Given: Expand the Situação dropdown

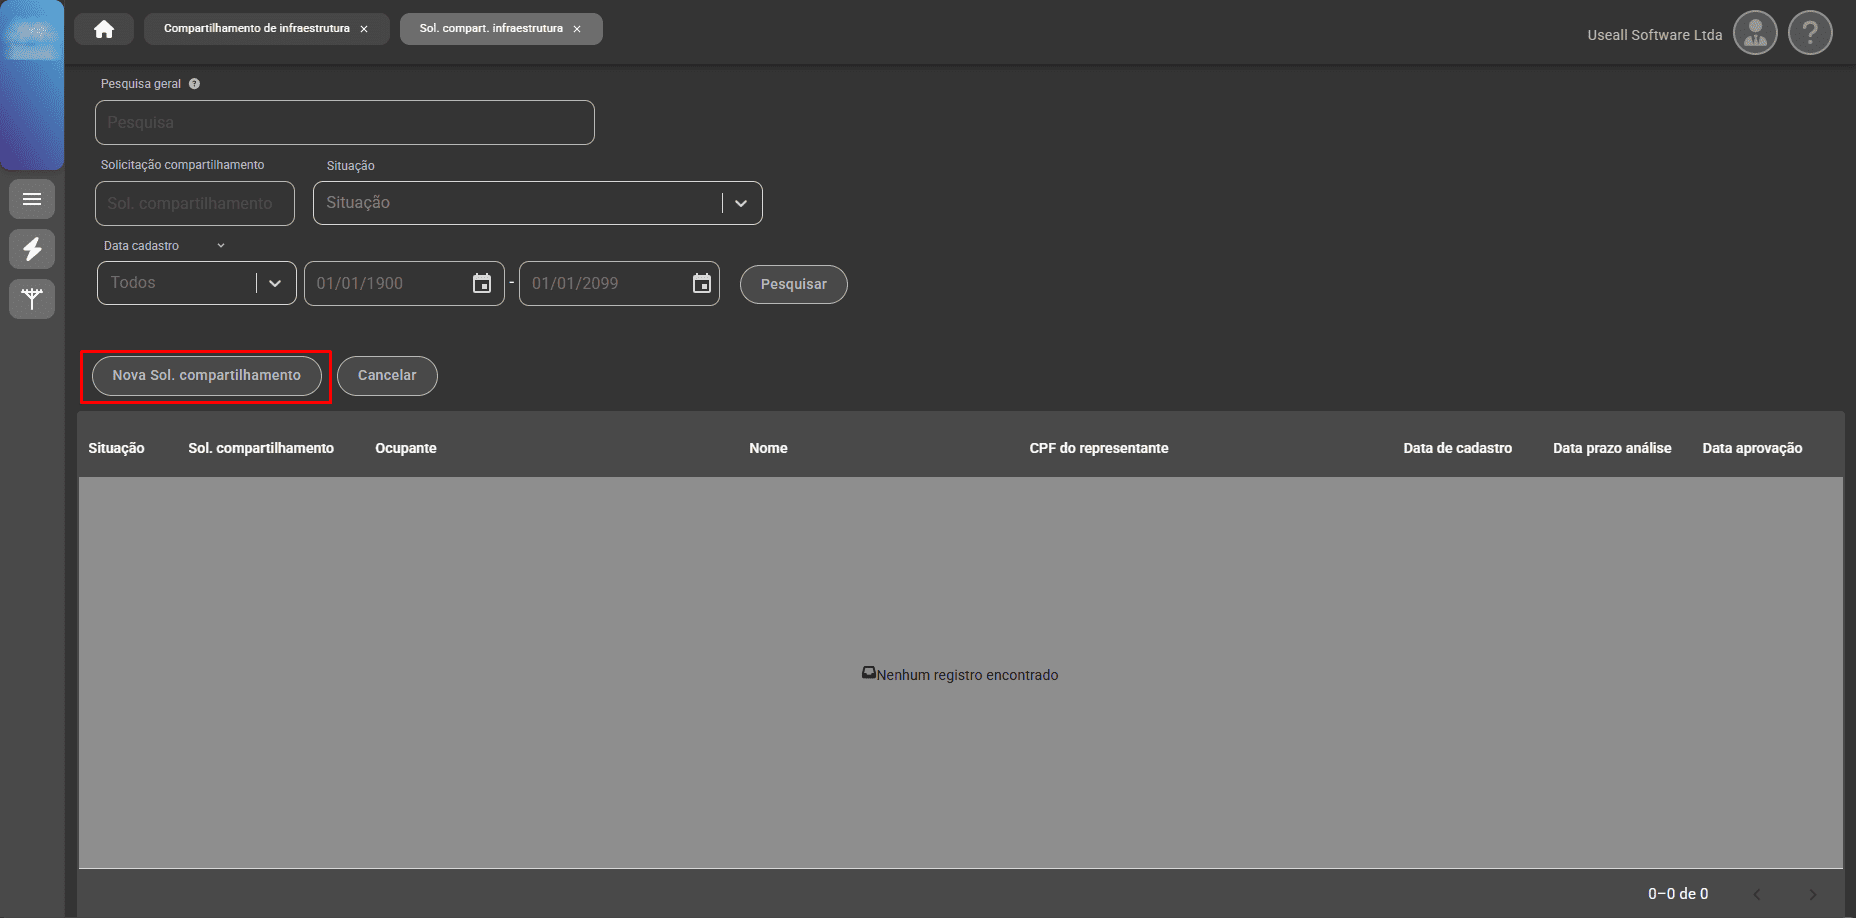Looking at the screenshot, I should (x=741, y=203).
